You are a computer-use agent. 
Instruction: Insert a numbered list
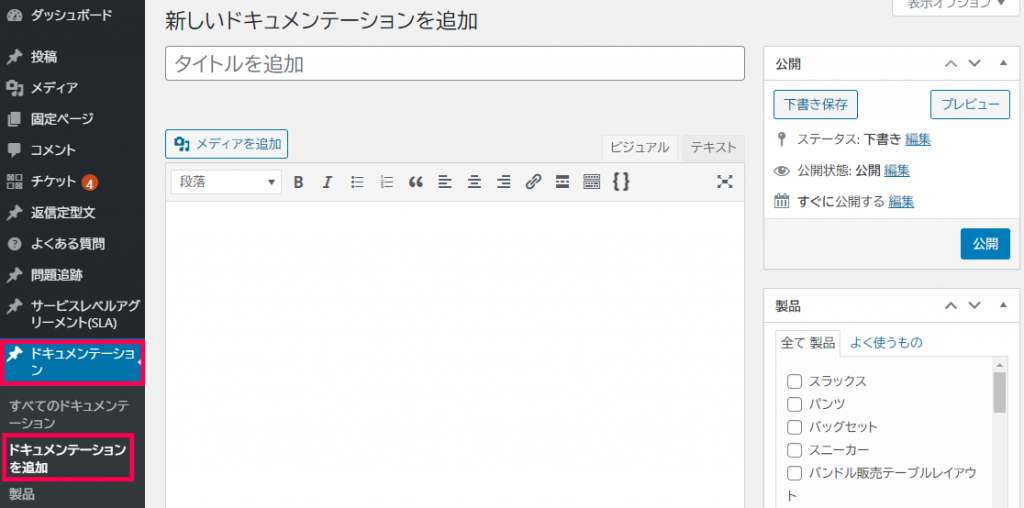pyautogui.click(x=387, y=182)
